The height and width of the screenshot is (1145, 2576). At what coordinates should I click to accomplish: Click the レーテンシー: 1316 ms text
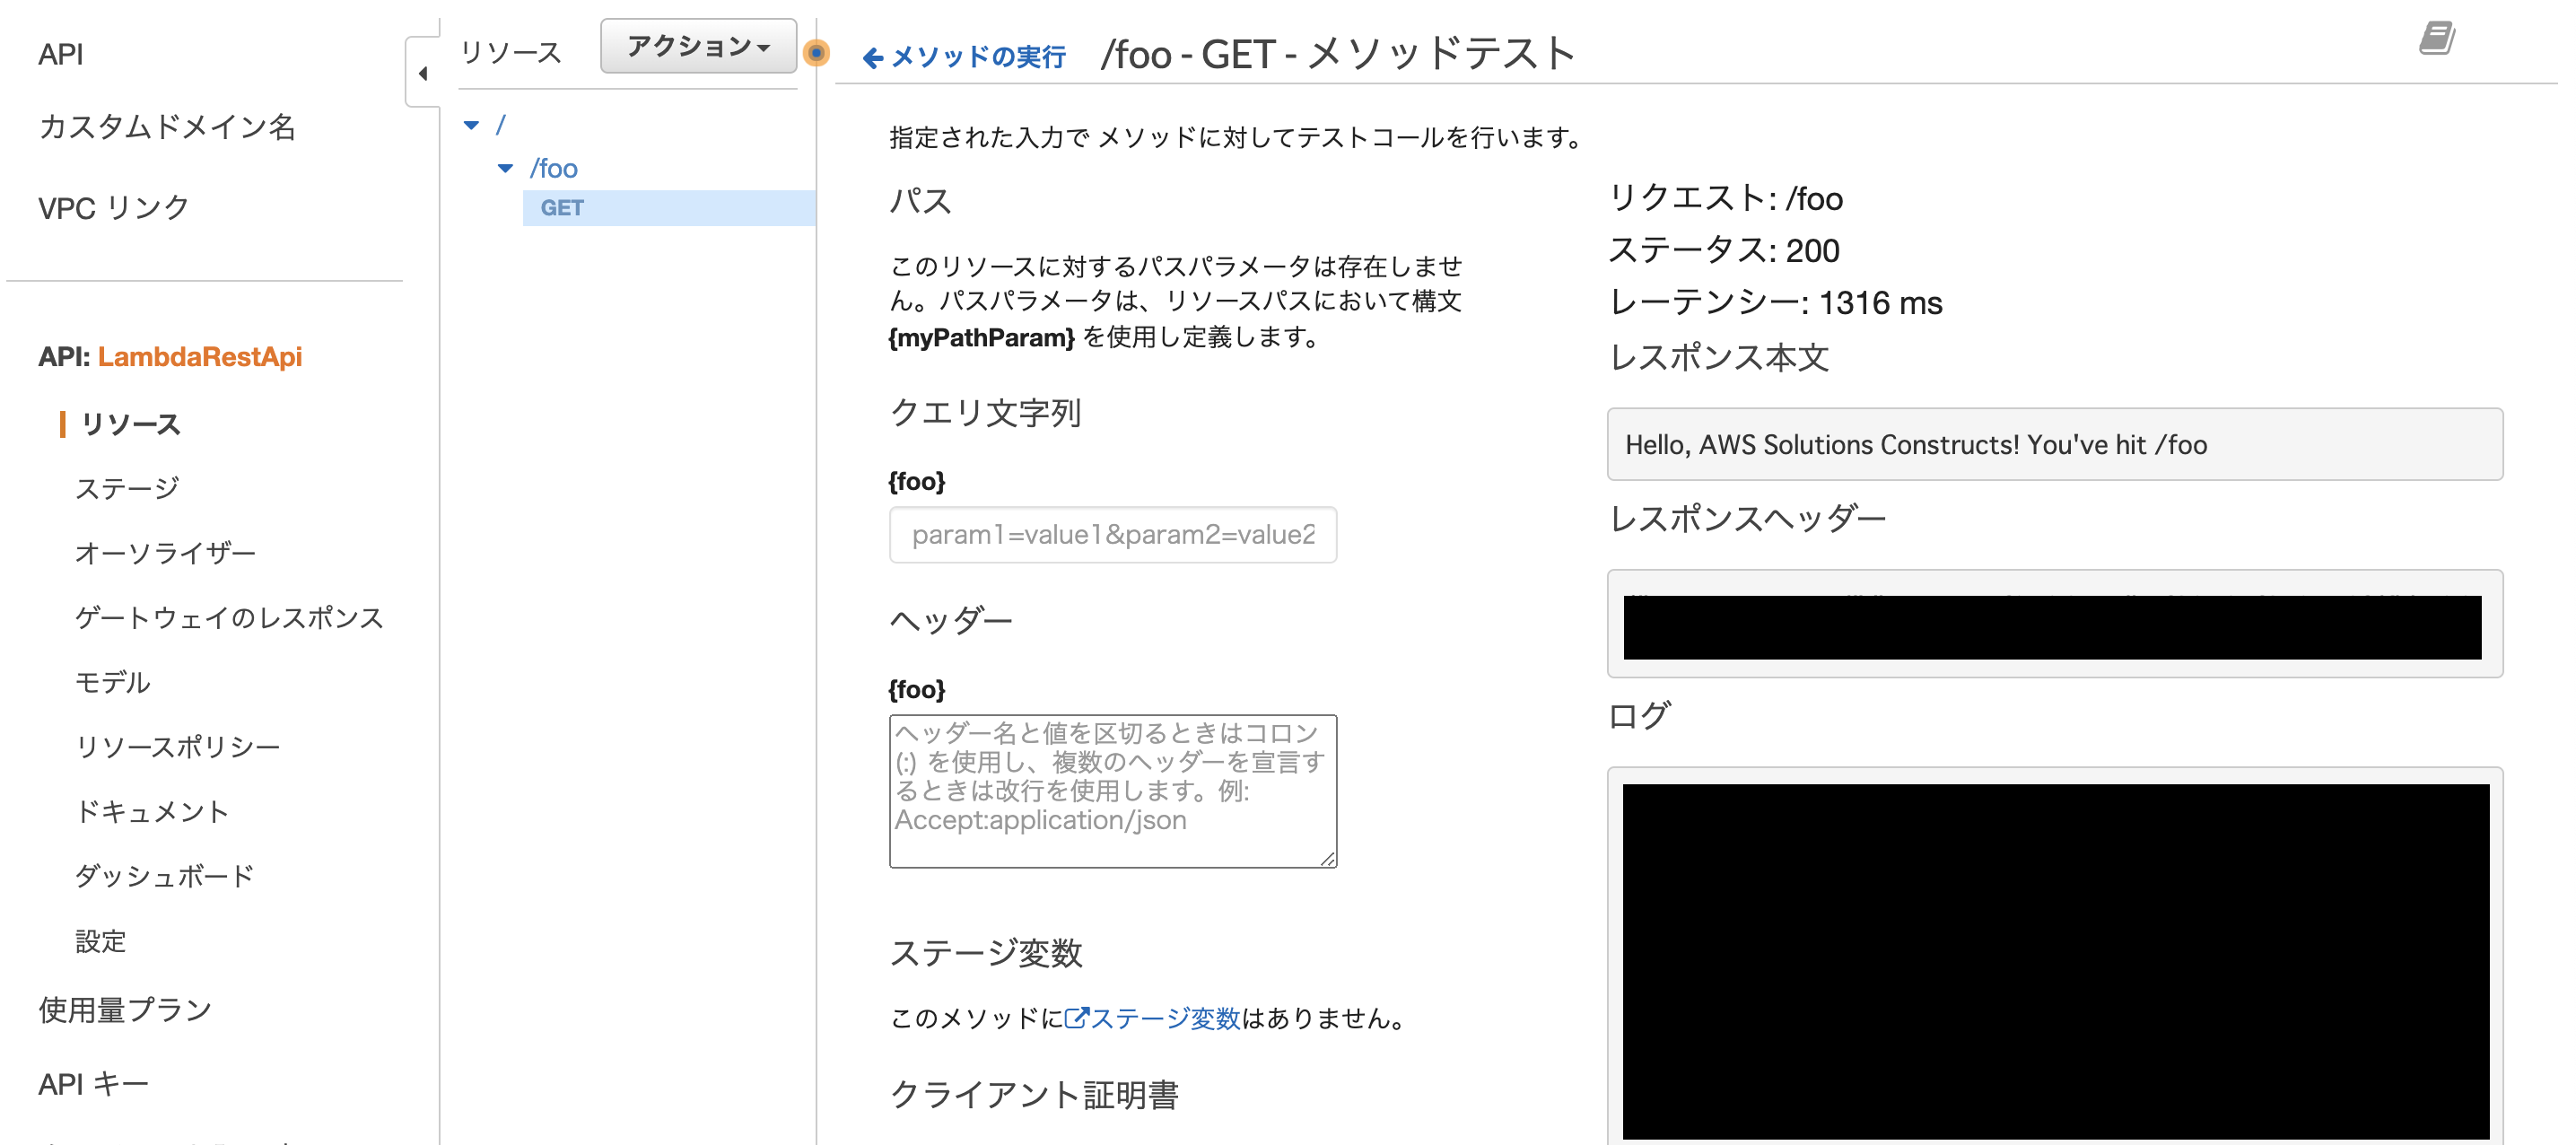(x=1775, y=302)
